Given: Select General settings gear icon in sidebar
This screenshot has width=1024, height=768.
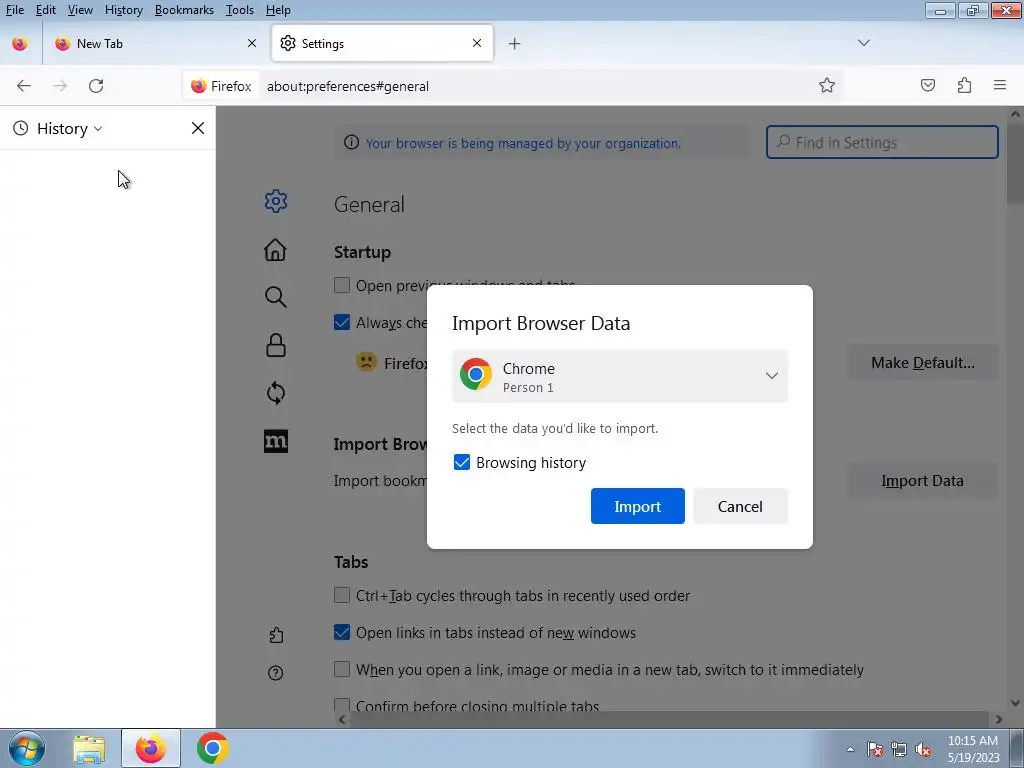Looking at the screenshot, I should tap(276, 201).
